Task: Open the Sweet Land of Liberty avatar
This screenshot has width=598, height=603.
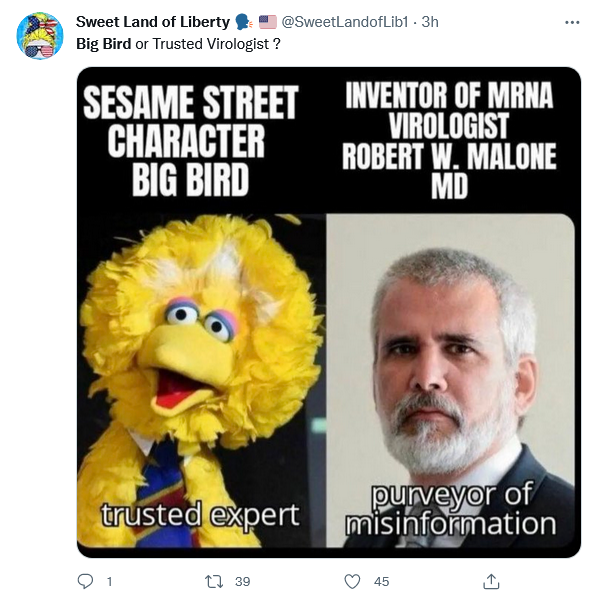Action: pos(40,36)
